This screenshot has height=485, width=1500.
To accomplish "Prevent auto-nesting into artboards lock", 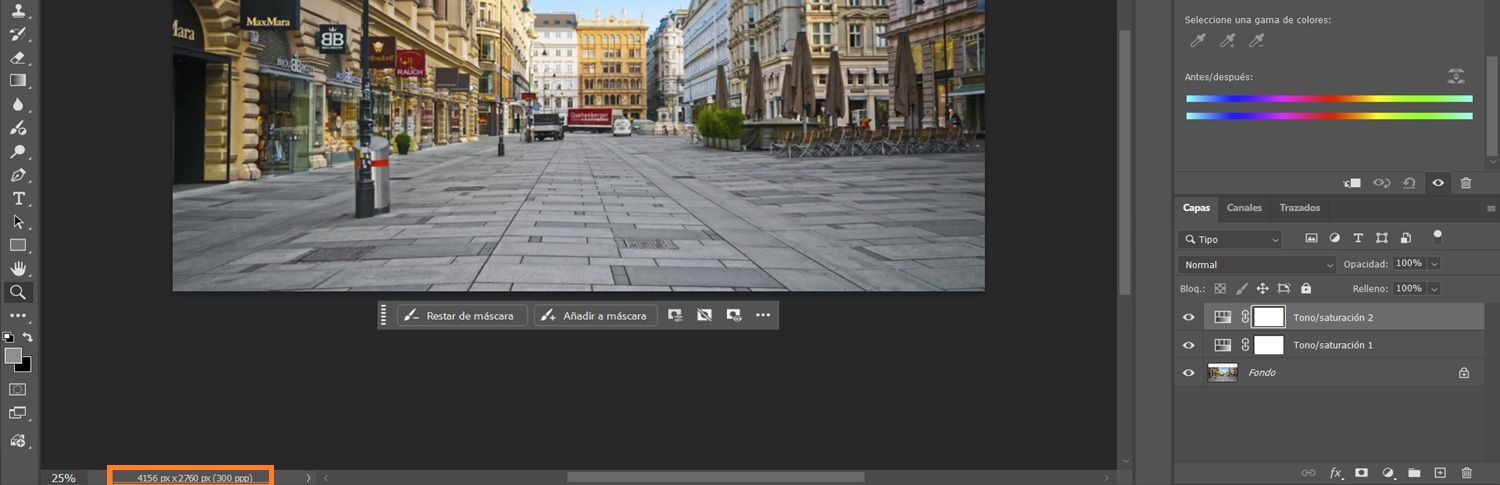I will [1285, 288].
